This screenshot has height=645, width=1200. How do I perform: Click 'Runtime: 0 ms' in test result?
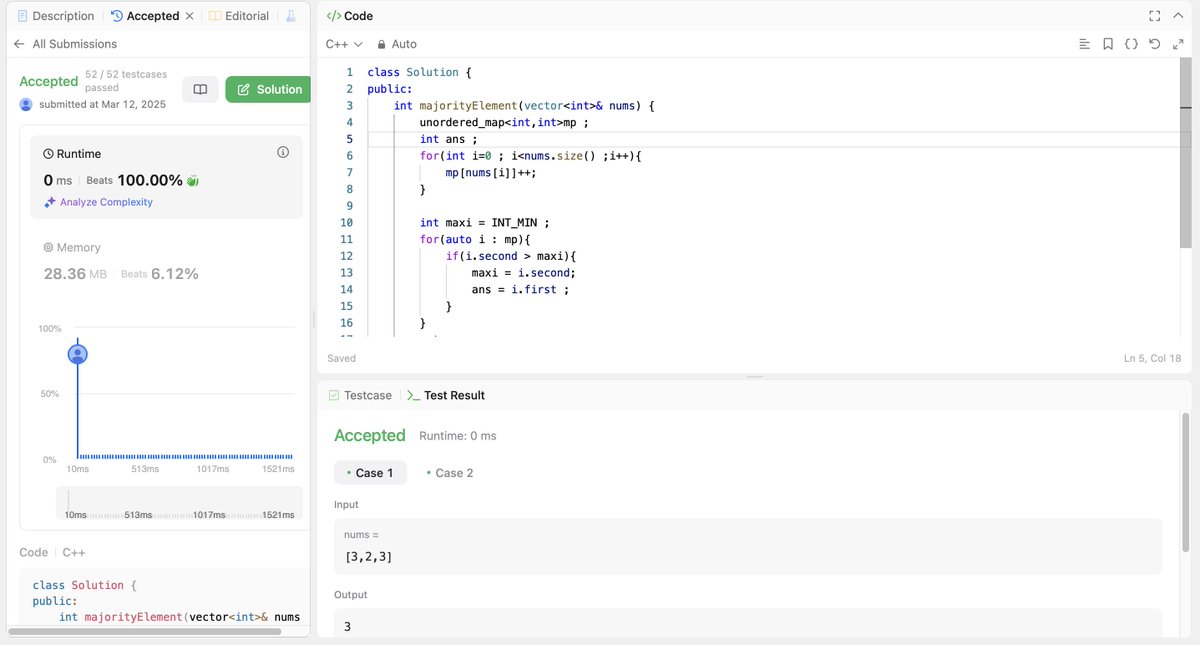pyautogui.click(x=458, y=436)
